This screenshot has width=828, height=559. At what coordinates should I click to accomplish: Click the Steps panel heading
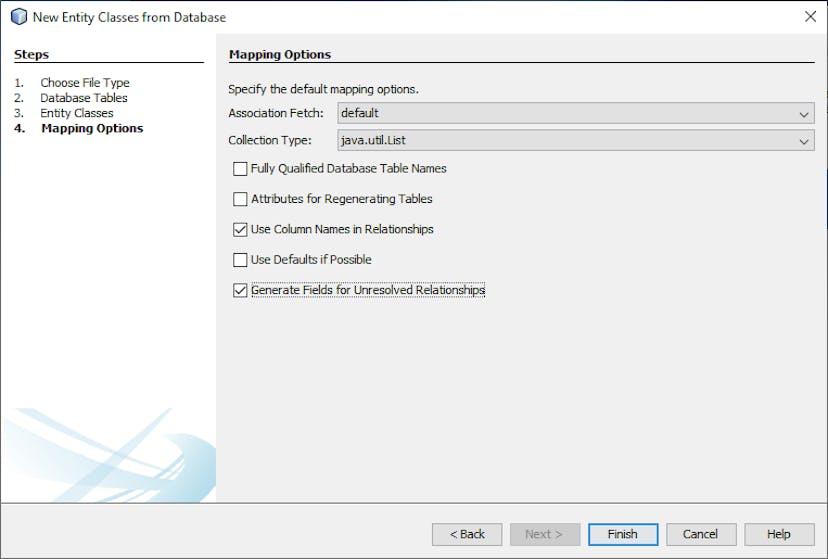31,54
